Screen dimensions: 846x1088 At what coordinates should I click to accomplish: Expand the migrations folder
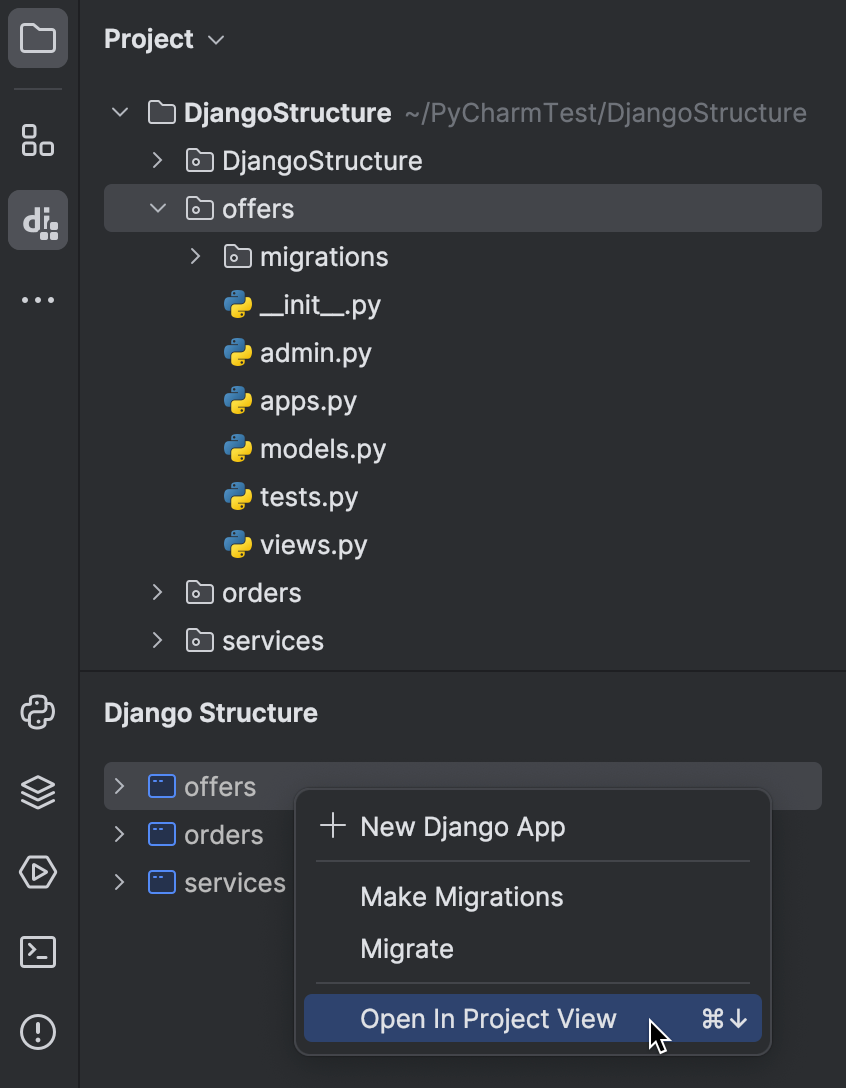point(196,257)
